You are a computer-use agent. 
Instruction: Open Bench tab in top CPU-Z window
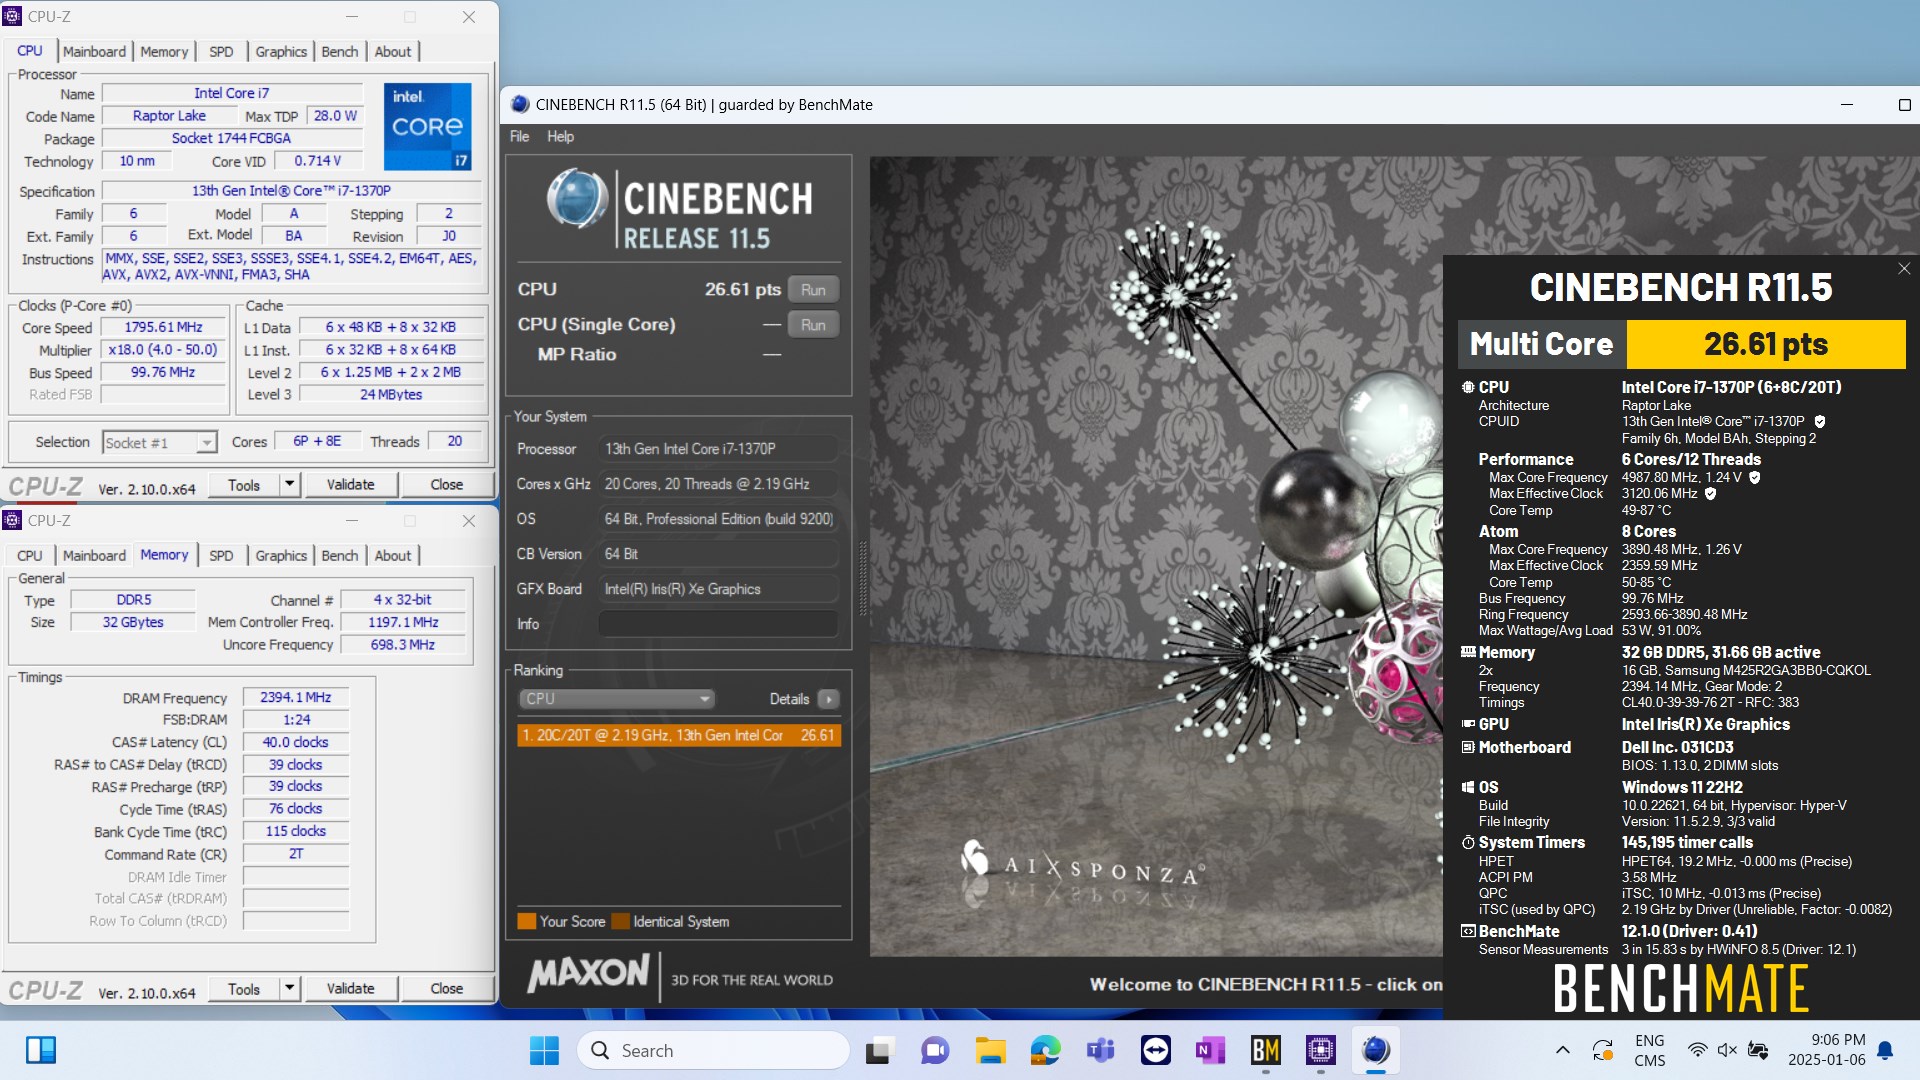point(340,52)
